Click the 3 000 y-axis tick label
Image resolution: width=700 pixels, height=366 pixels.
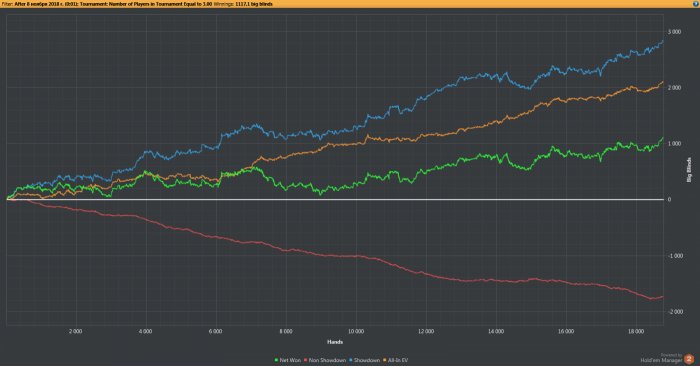(x=675, y=32)
